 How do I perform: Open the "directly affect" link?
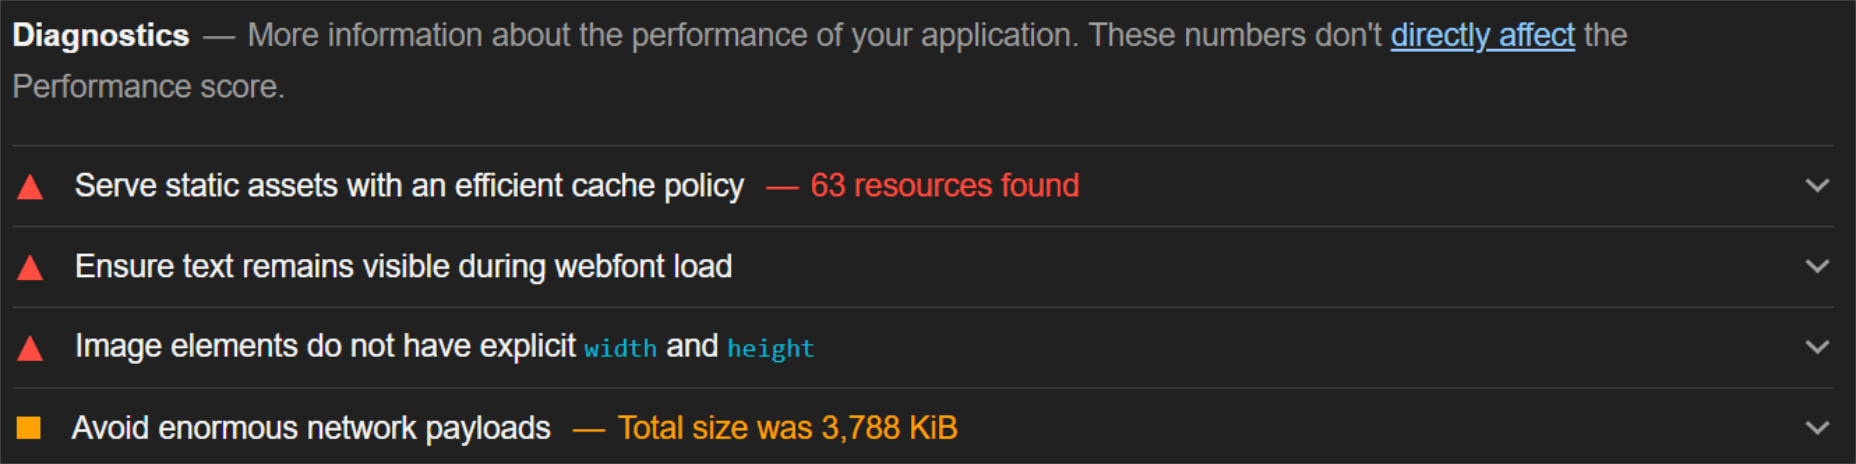tap(1482, 36)
